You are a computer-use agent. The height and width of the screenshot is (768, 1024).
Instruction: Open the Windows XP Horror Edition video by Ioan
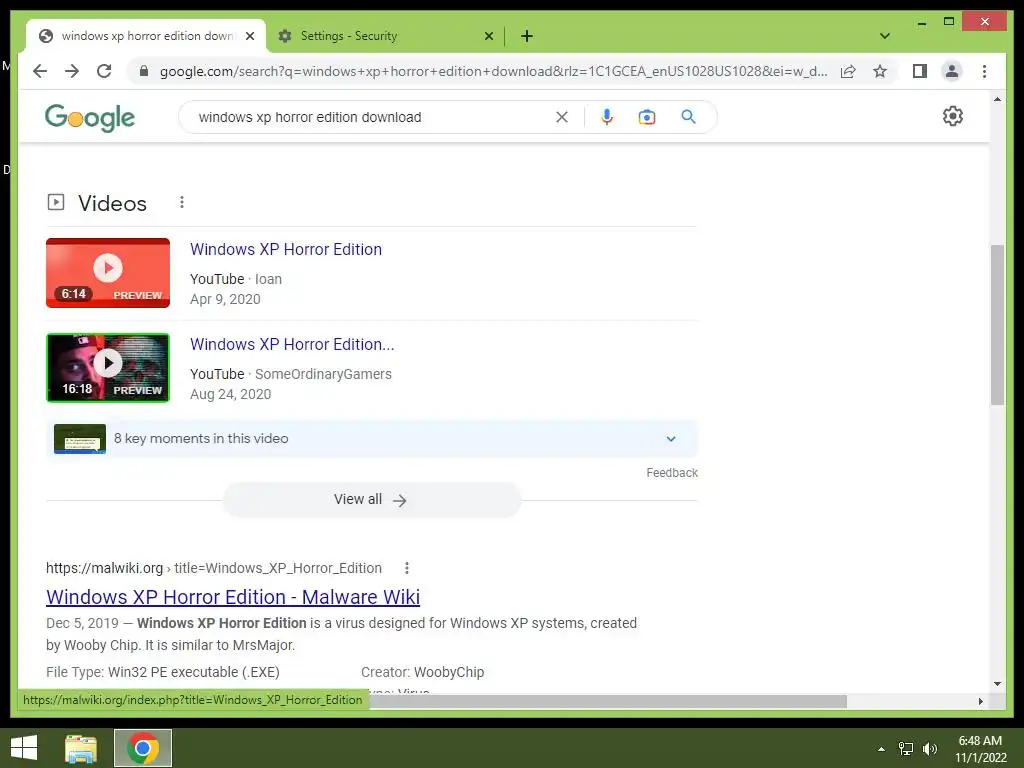[x=286, y=249]
